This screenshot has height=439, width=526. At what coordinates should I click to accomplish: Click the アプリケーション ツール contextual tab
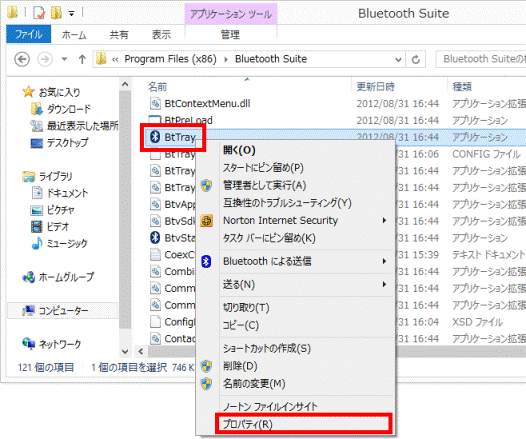click(231, 14)
